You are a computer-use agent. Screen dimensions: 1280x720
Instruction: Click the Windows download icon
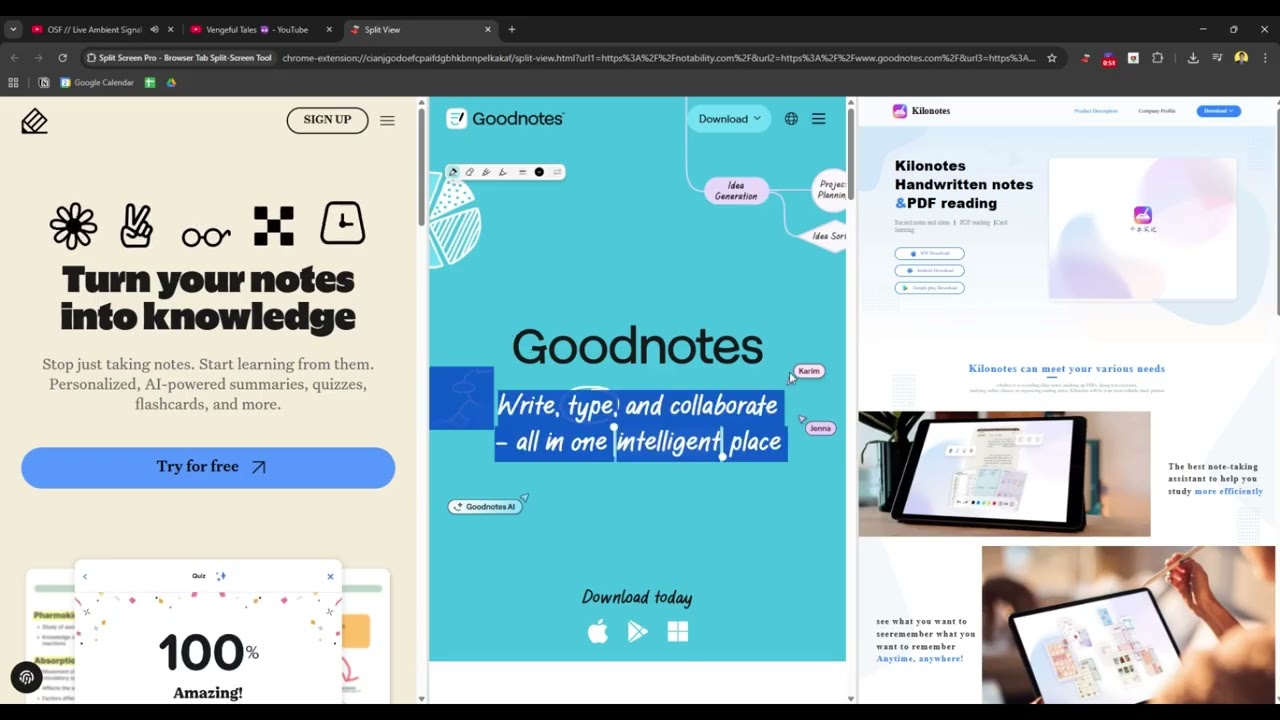point(678,631)
